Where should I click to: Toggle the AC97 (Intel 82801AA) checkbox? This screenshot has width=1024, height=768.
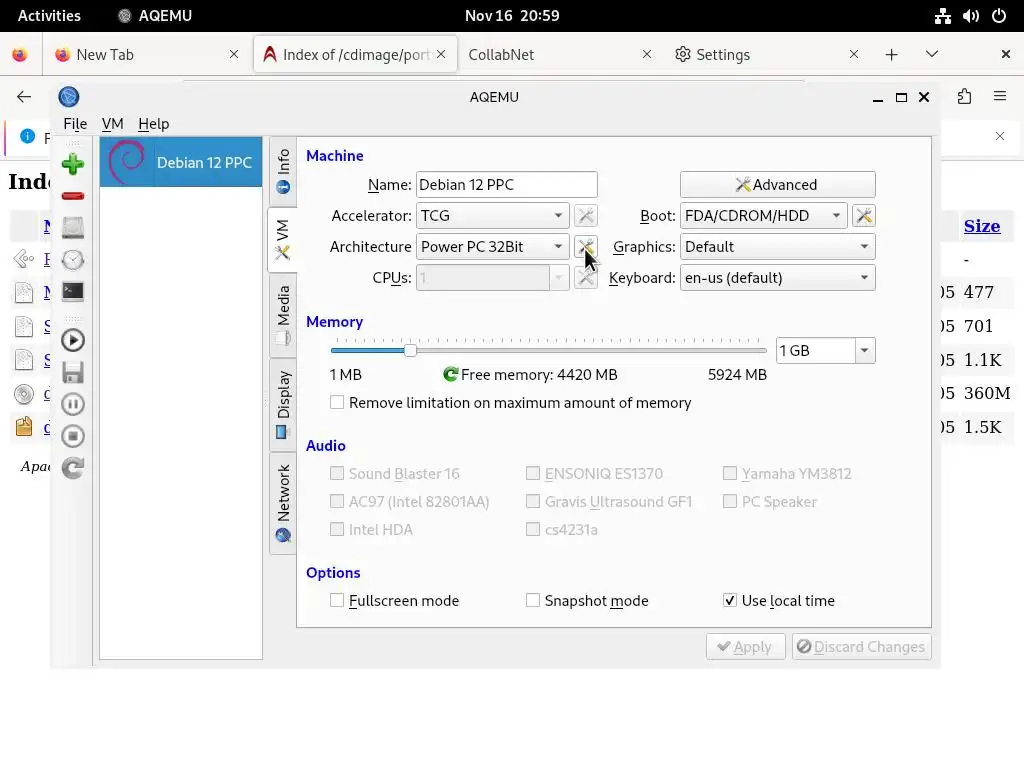pyautogui.click(x=337, y=502)
